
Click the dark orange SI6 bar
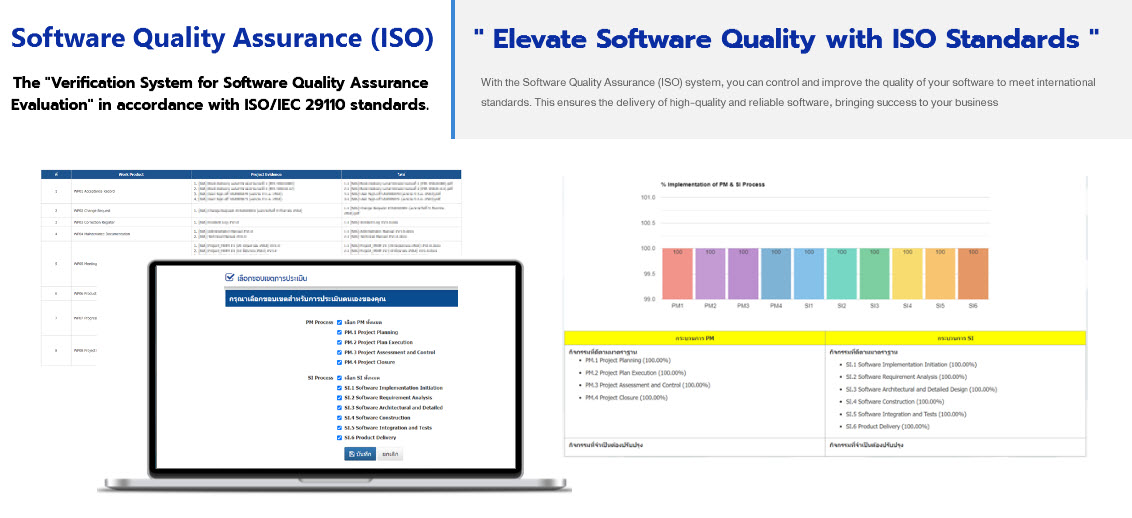(973, 273)
